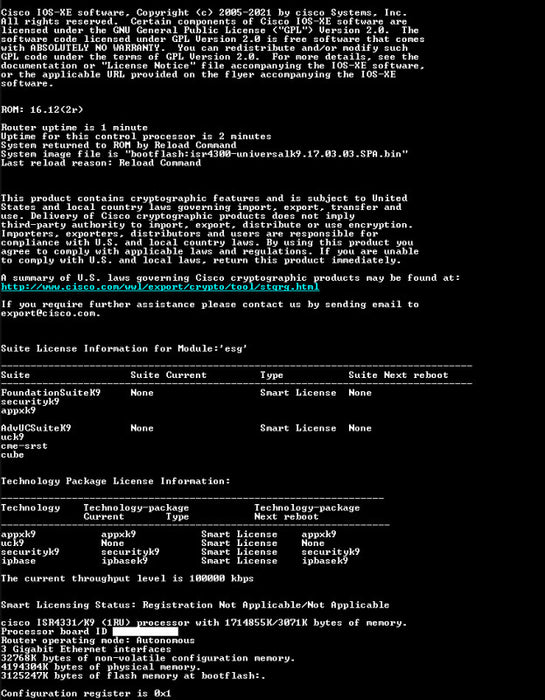Click the AdvUCSuiteK9 suite entry

tap(36, 428)
